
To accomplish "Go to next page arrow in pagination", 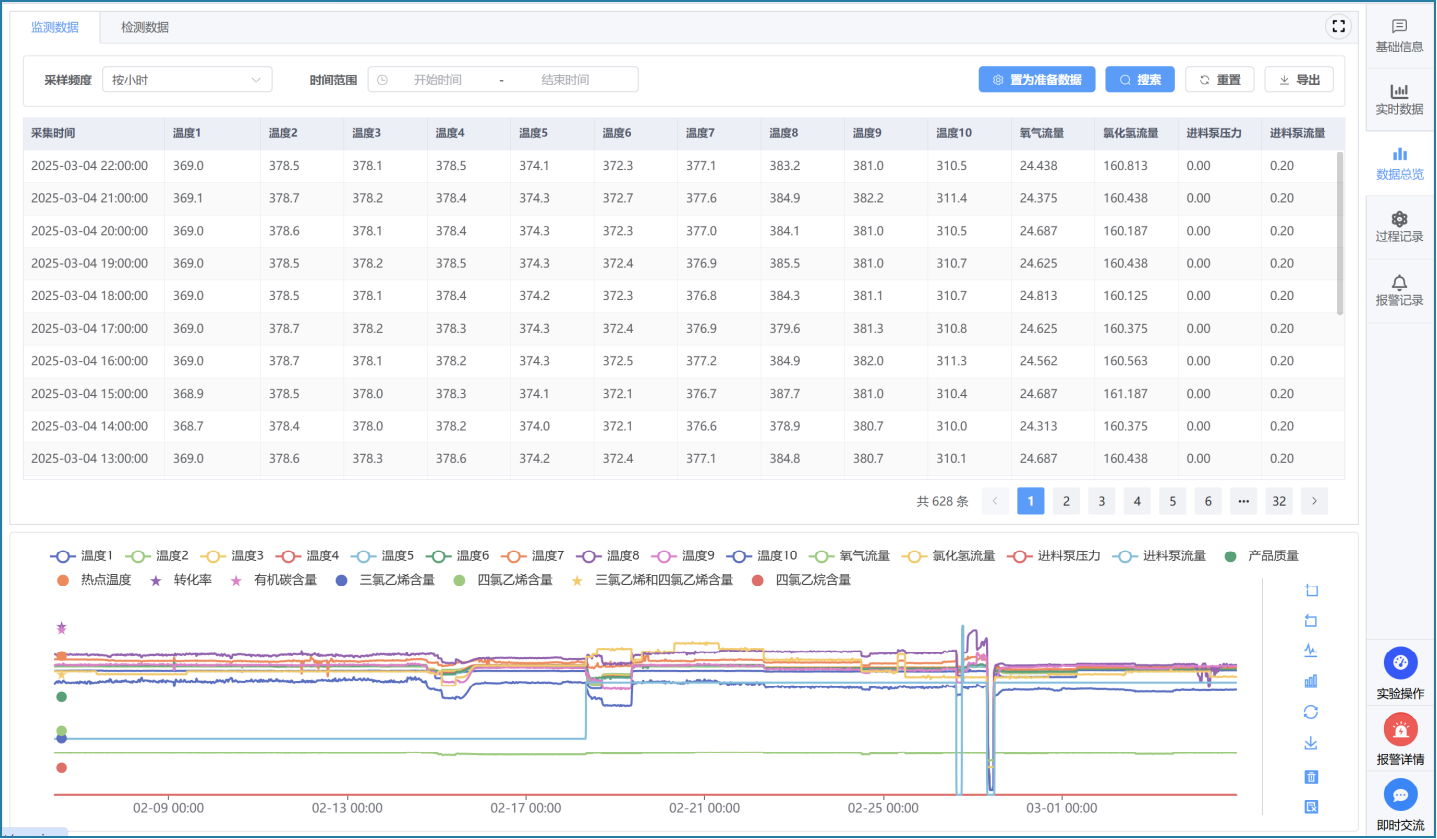I will pyautogui.click(x=1314, y=501).
